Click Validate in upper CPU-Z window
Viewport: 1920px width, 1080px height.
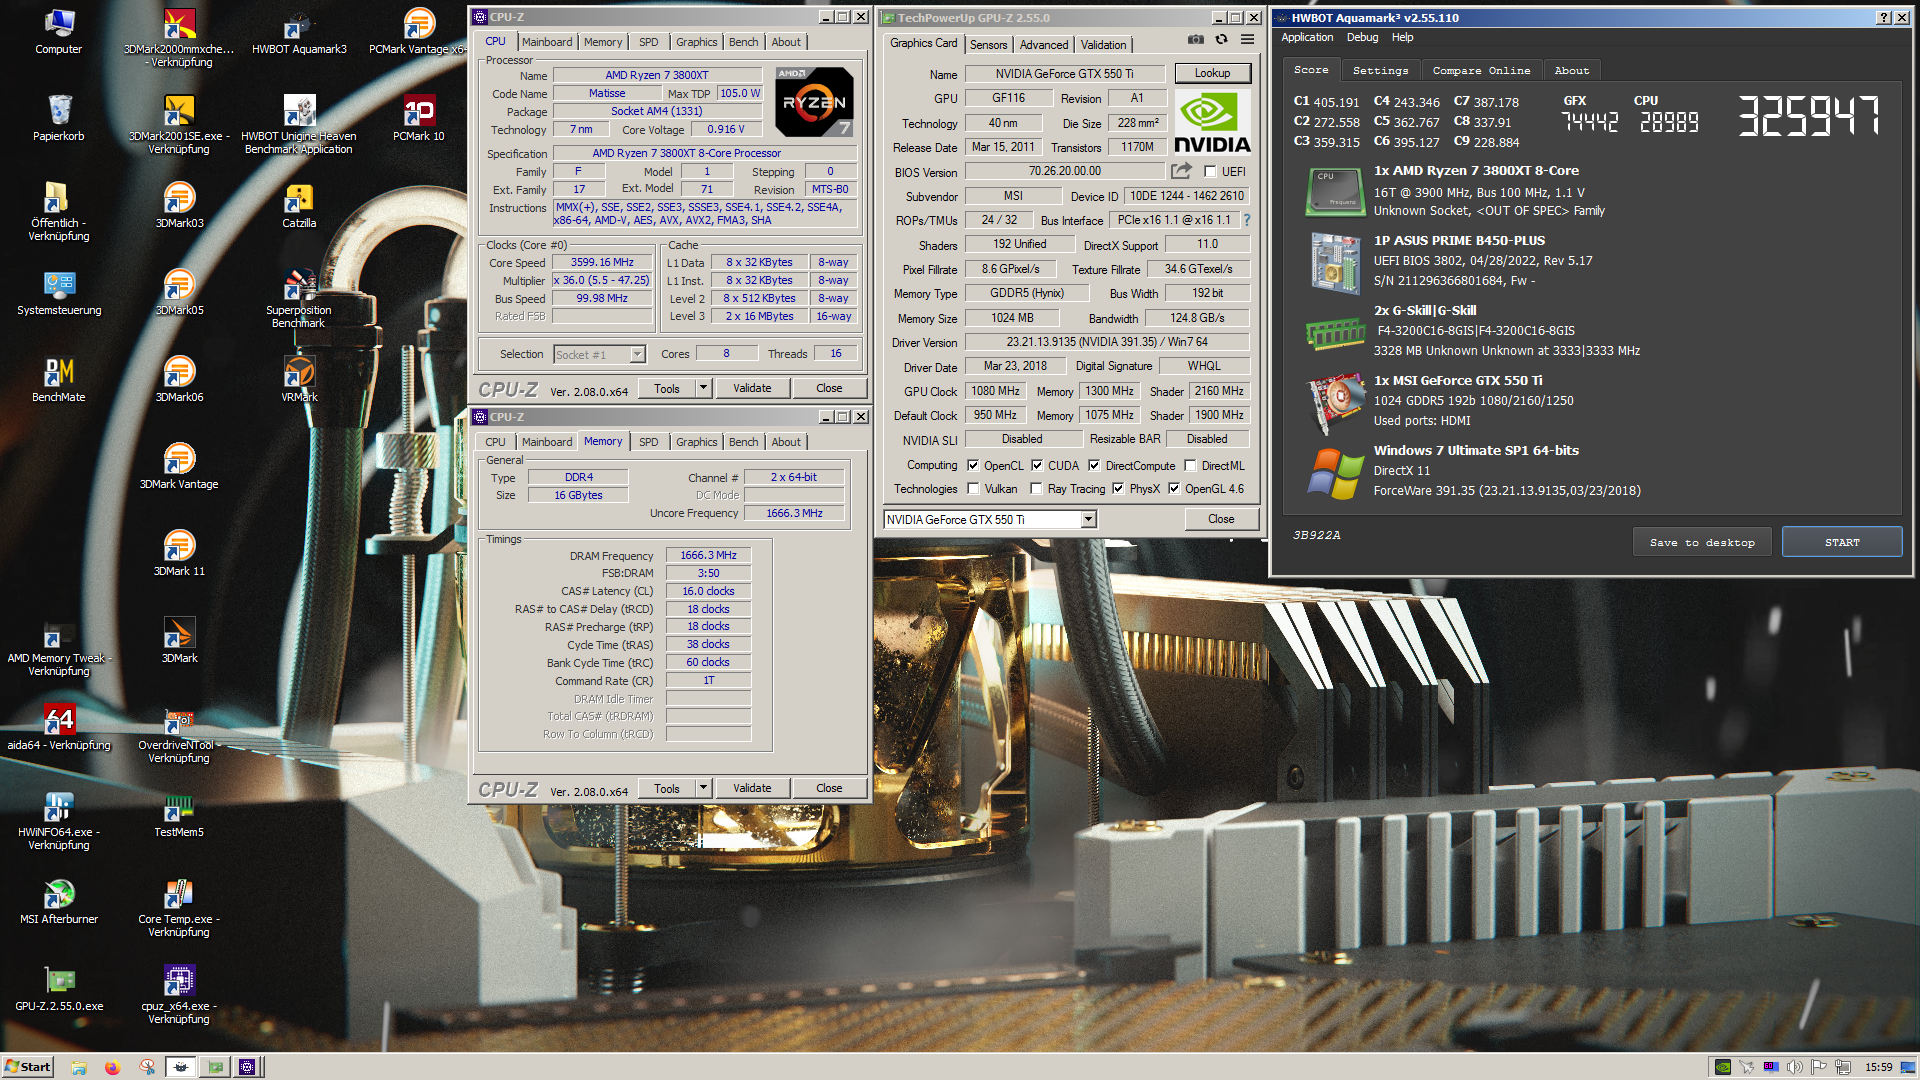pos(752,388)
